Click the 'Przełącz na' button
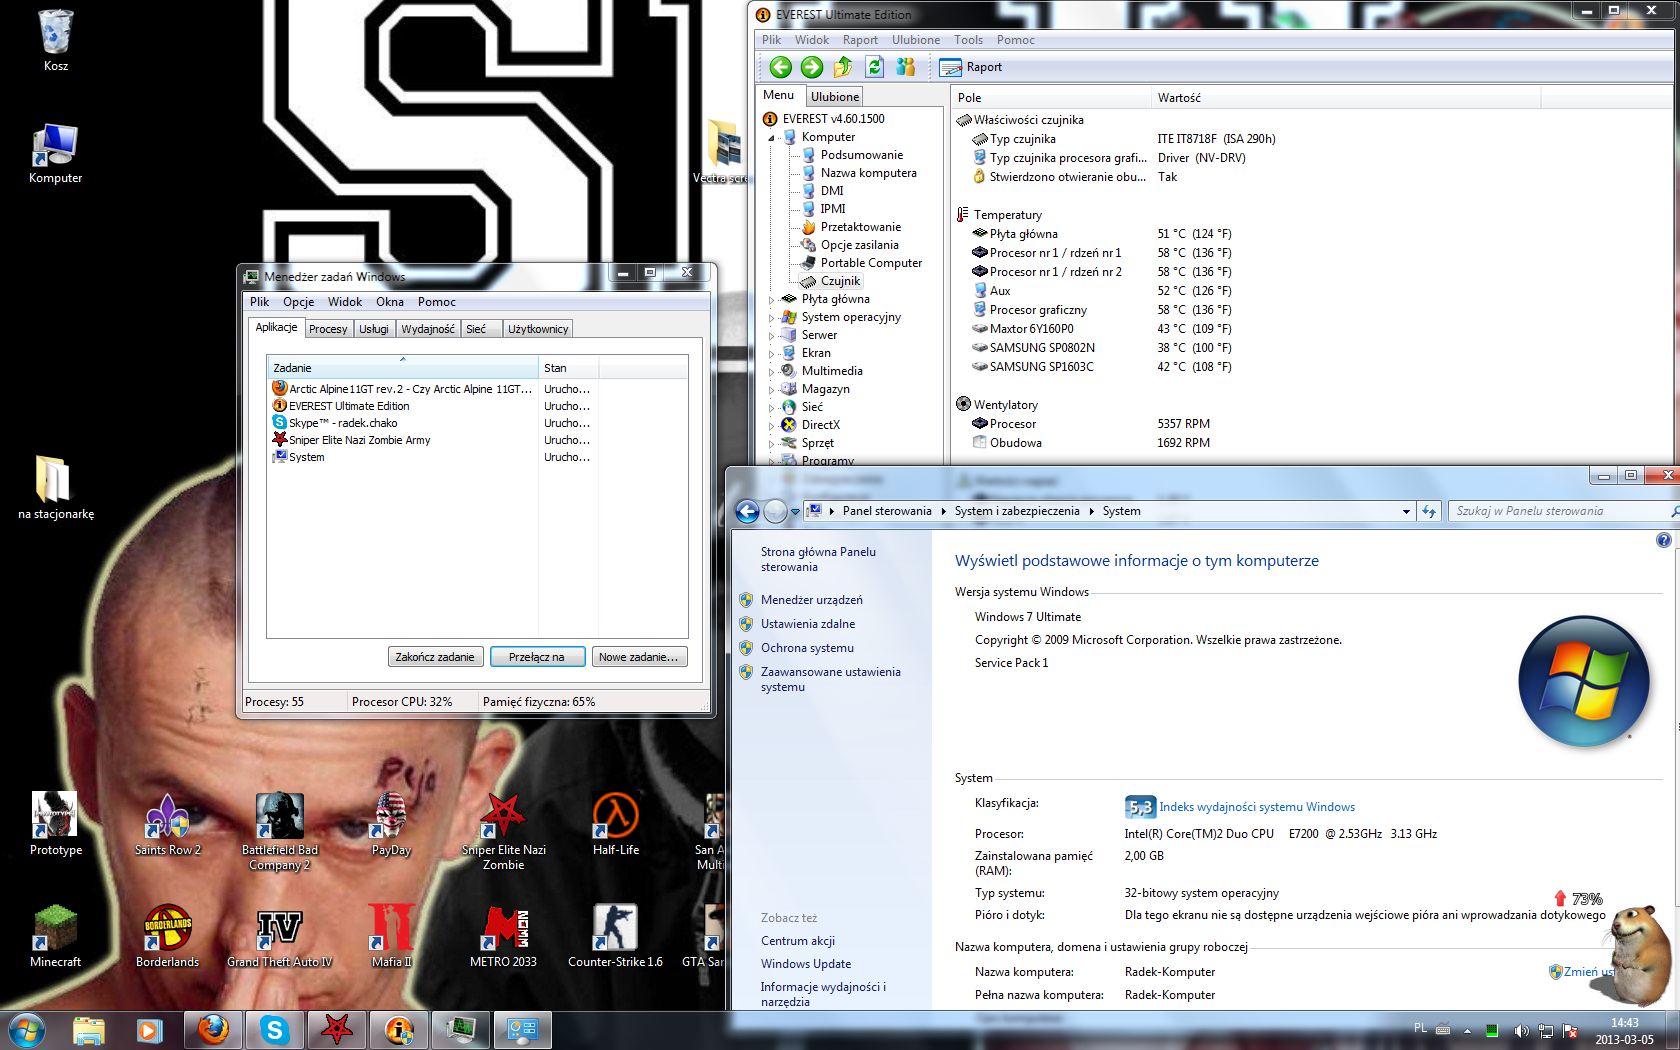 (537, 657)
